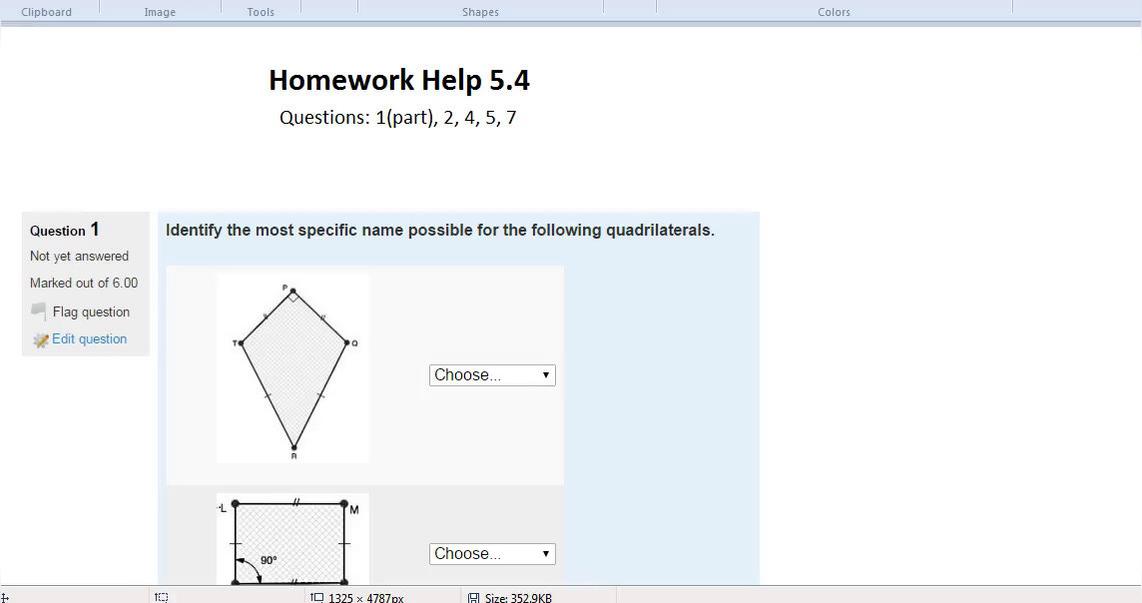
Task: Click the 'Homework Help 5.4' heading
Action: 399,79
